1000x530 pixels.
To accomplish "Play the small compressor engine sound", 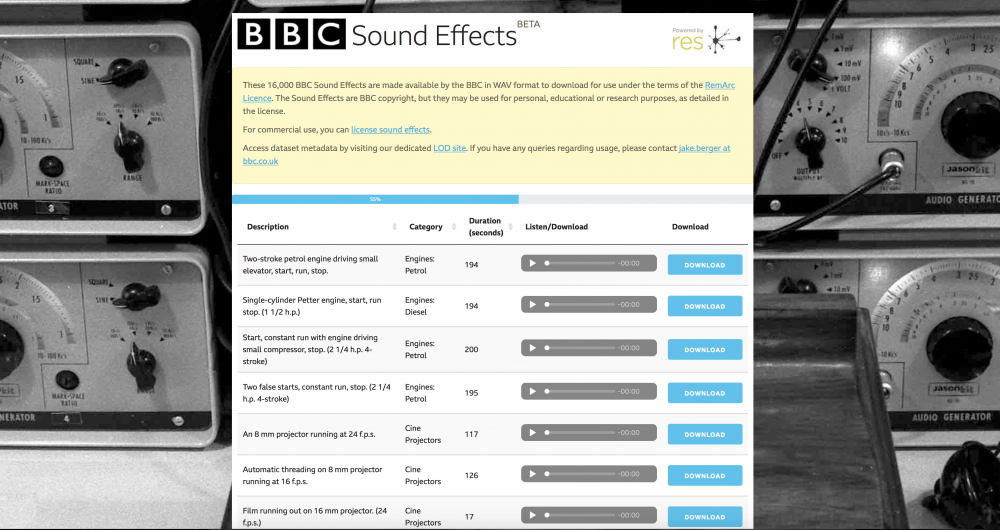I will [533, 348].
